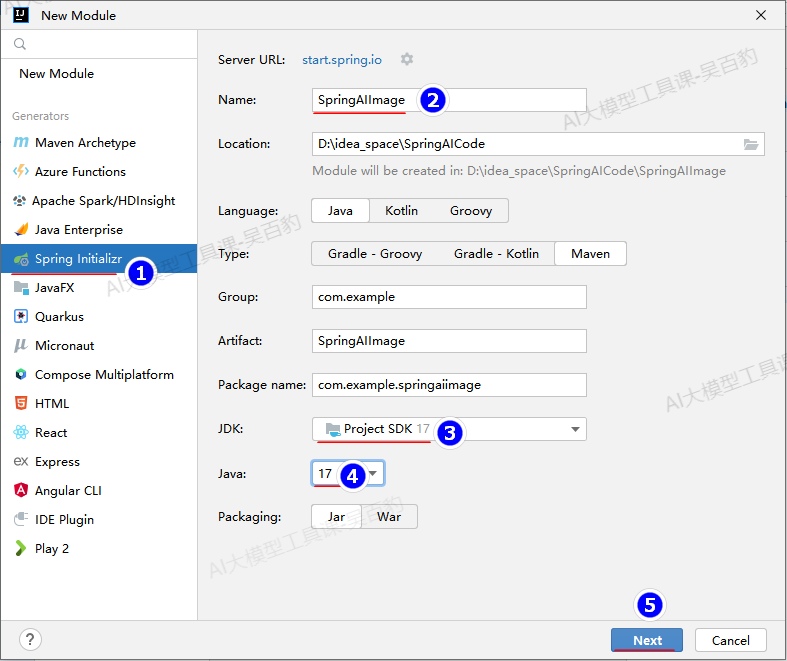This screenshot has height=661, width=787.
Task: Click the IDE Plugin icon
Action: (x=21, y=519)
